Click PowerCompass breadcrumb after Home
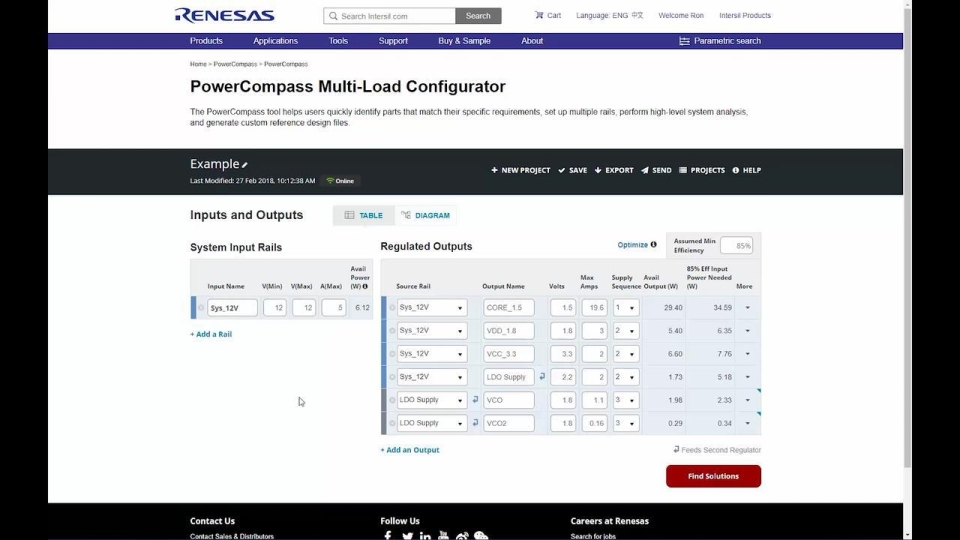 235,64
